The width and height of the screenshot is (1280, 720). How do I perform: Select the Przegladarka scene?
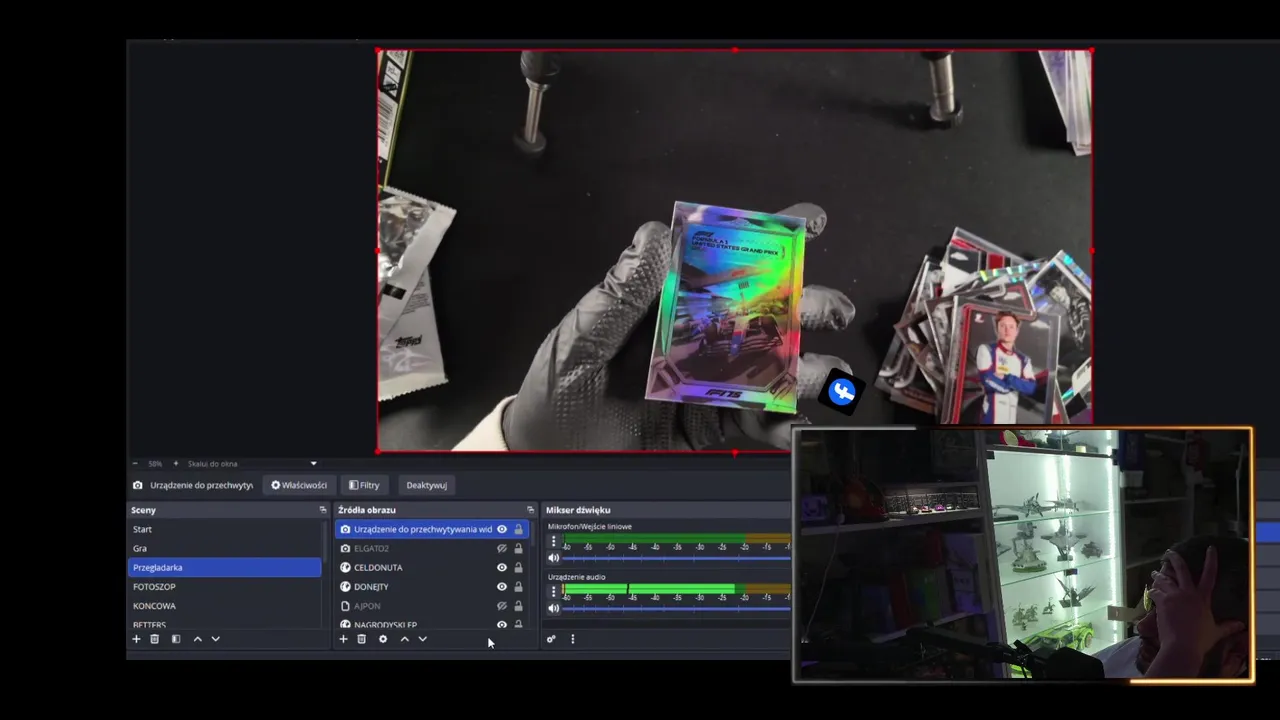[225, 567]
